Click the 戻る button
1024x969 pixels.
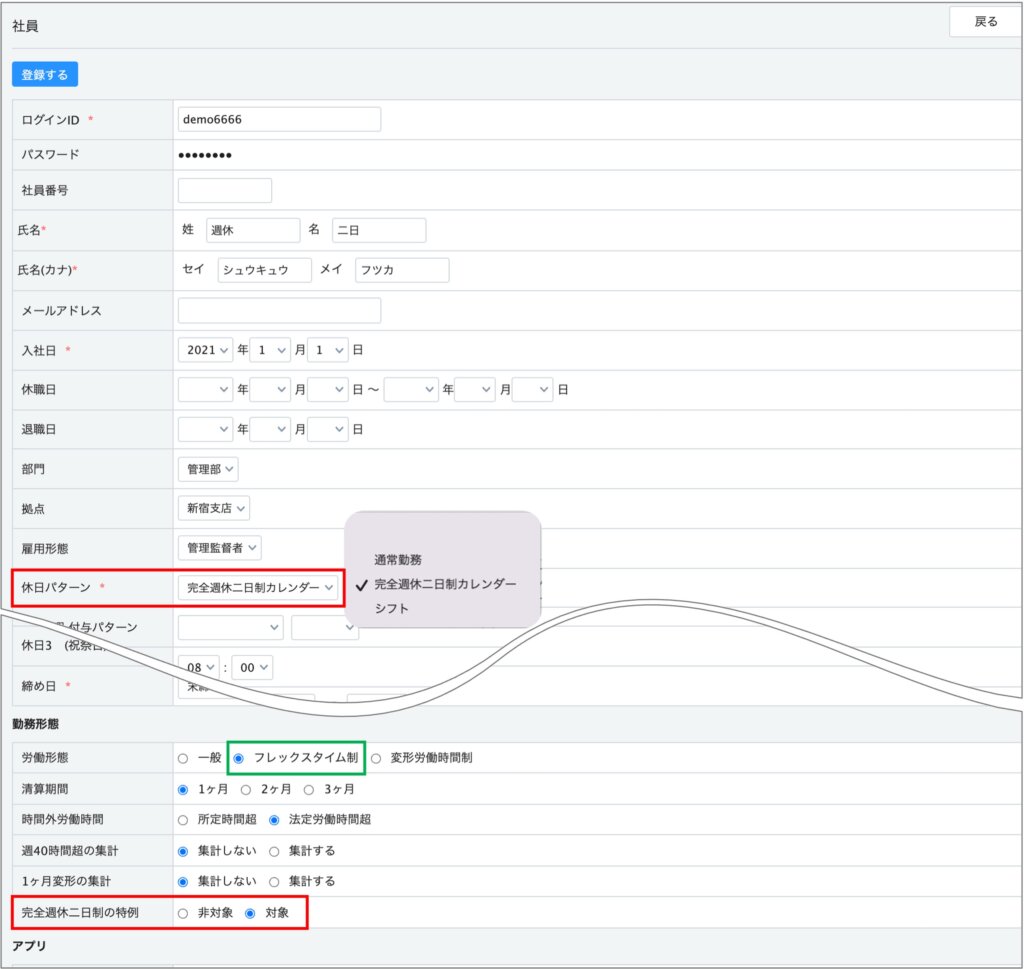pos(985,22)
